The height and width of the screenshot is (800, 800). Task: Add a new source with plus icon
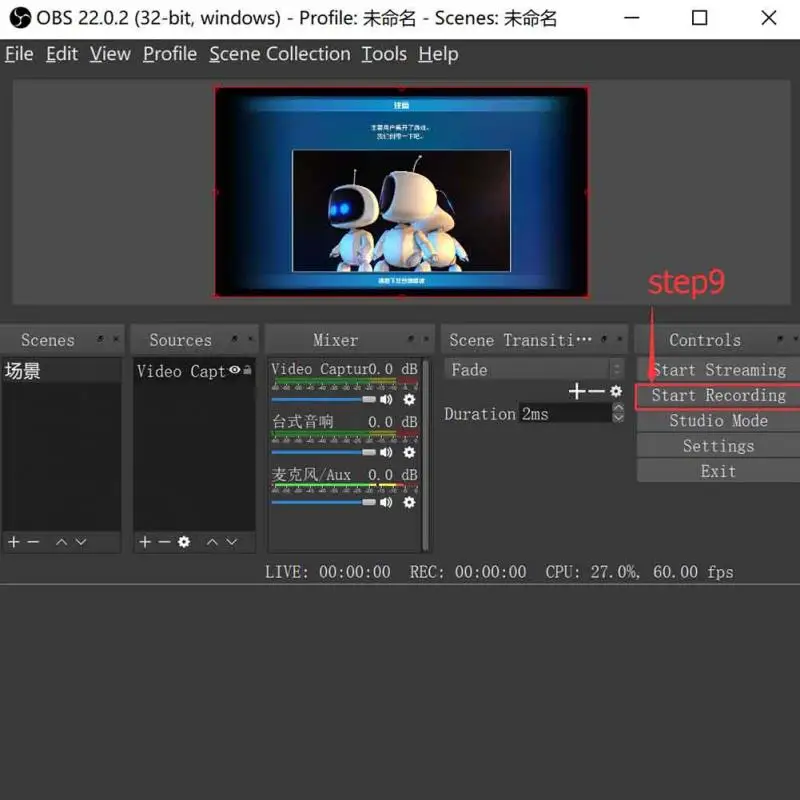[x=145, y=541]
